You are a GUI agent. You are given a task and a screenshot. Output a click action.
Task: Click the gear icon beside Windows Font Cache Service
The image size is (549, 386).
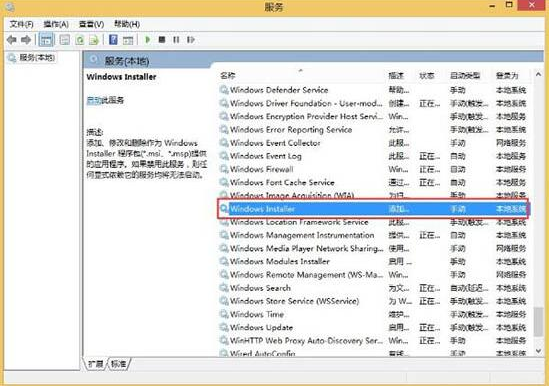(224, 182)
